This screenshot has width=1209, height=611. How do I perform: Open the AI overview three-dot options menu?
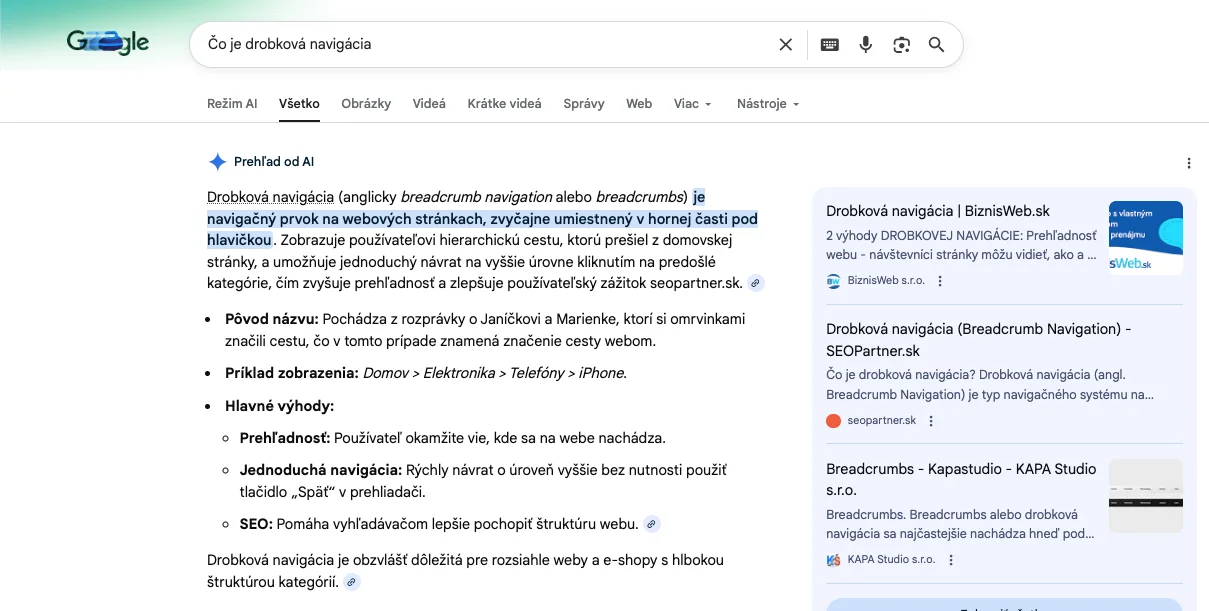(1188, 163)
